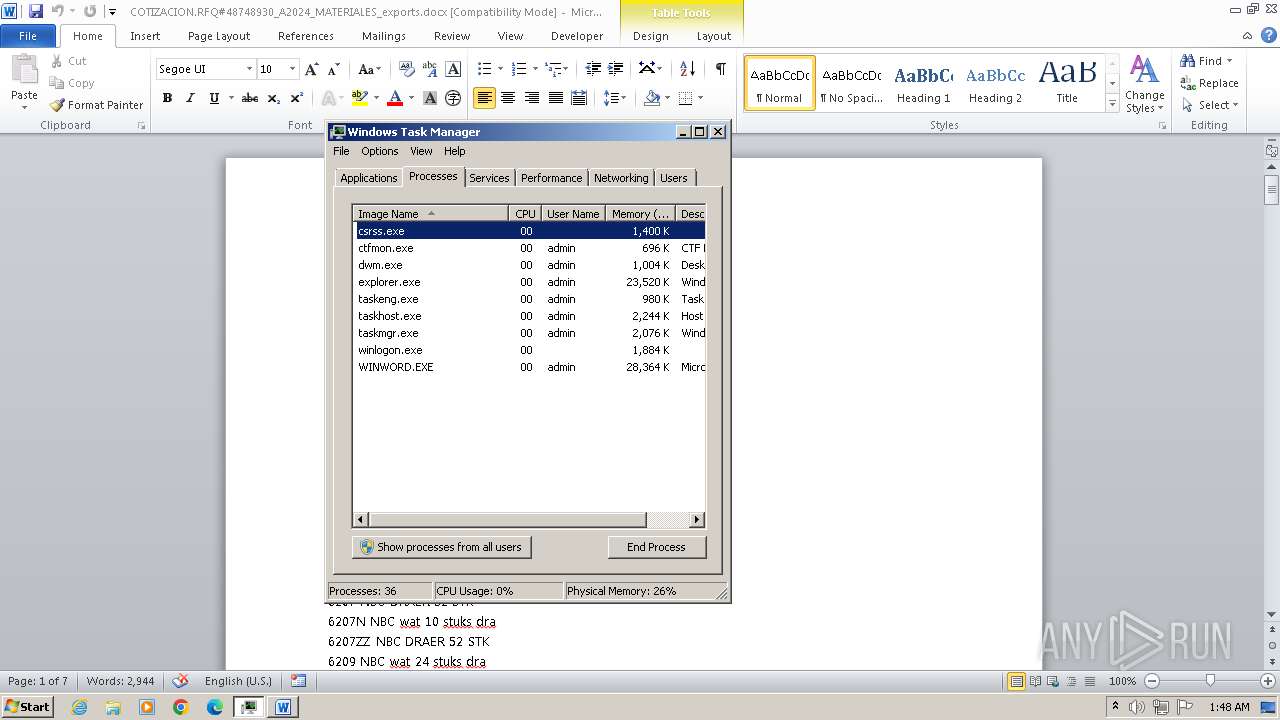Open the Line Spacing dropdown
The width and height of the screenshot is (1280, 720).
click(615, 98)
